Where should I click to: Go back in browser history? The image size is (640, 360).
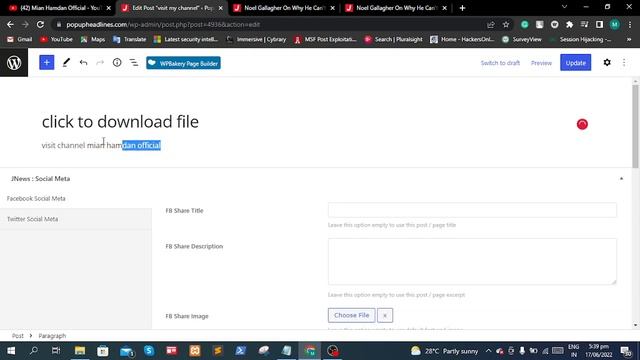click(10, 24)
